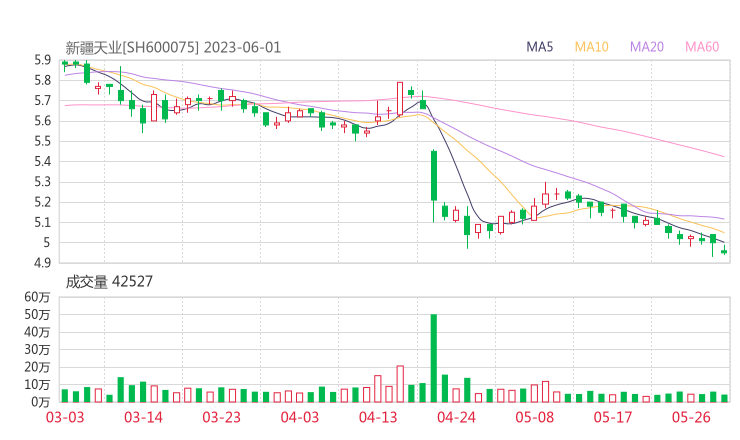Click the 5.9 price axis label
Screen dimensions: 740x440
pyautogui.click(x=42, y=60)
